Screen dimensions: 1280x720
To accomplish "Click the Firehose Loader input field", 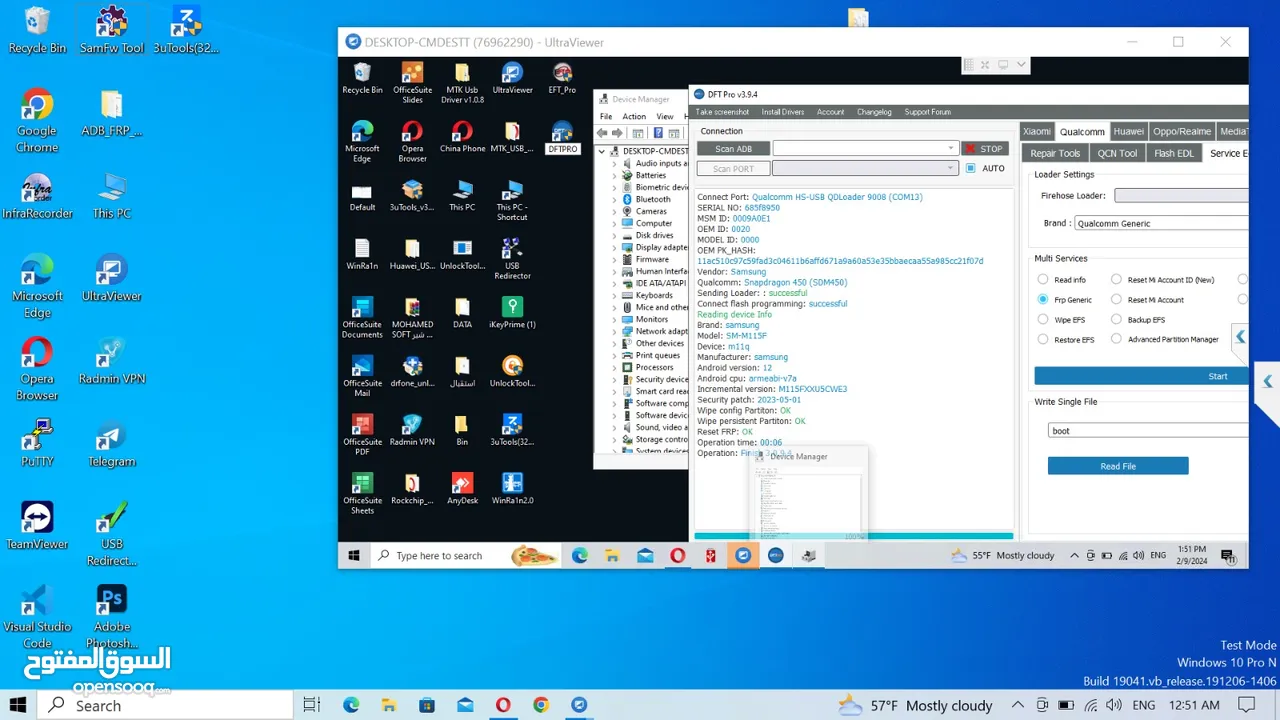I will pyautogui.click(x=1181, y=196).
